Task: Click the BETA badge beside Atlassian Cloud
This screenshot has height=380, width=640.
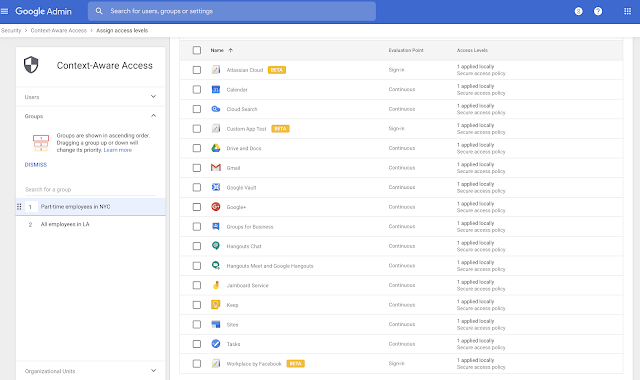Action: 277,70
